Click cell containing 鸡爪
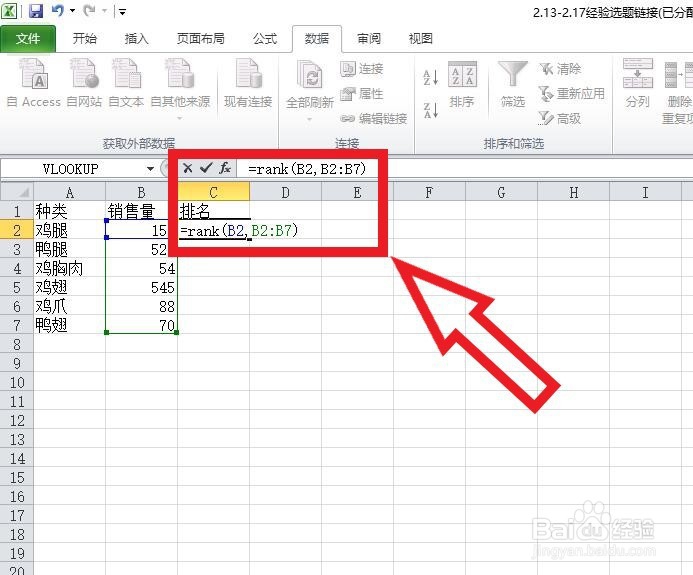Screen dimensions: 693x575 pos(69,306)
